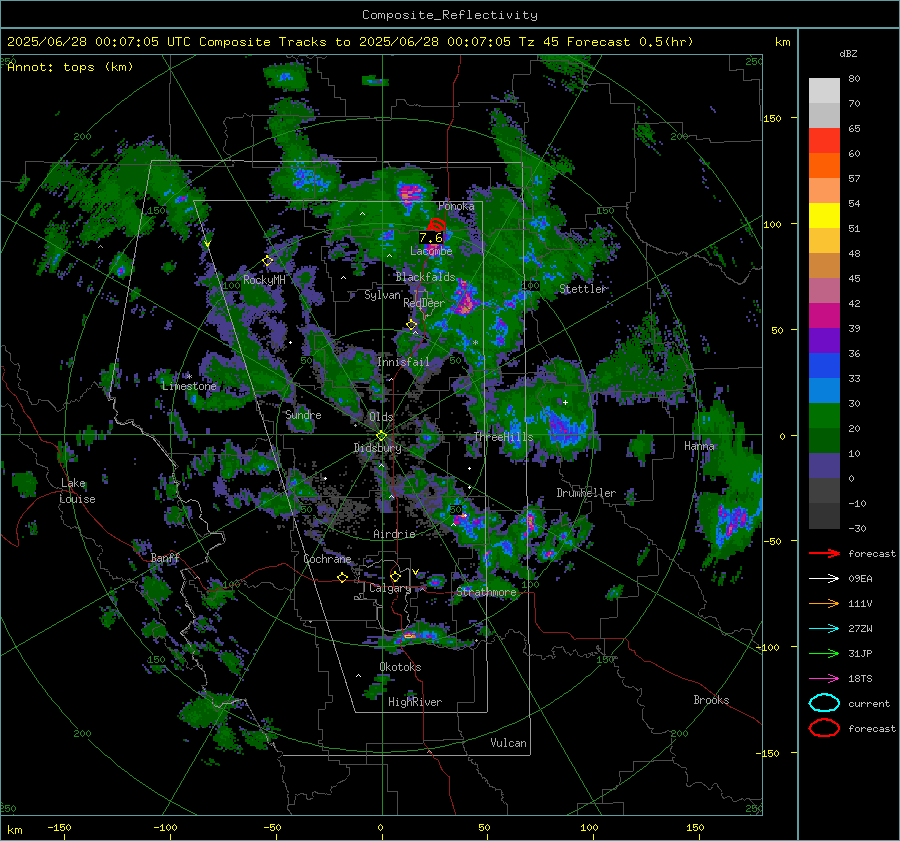This screenshot has height=841, width=900.
Task: Click the Sylvan label on map
Action: pyautogui.click(x=382, y=295)
